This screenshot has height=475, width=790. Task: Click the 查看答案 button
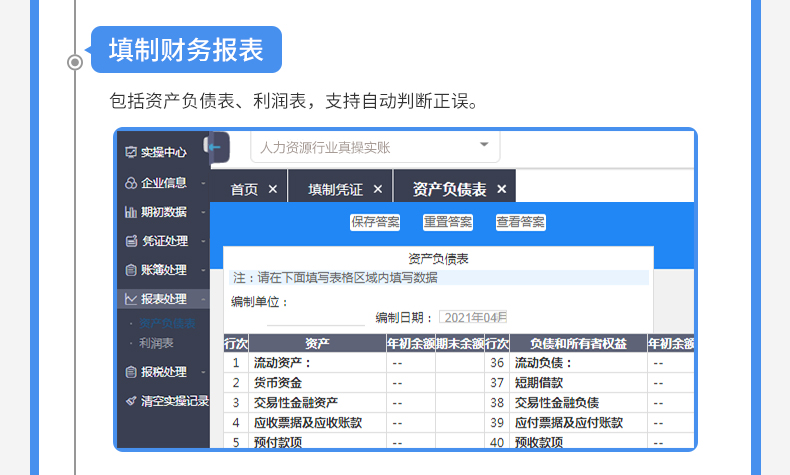tap(520, 222)
